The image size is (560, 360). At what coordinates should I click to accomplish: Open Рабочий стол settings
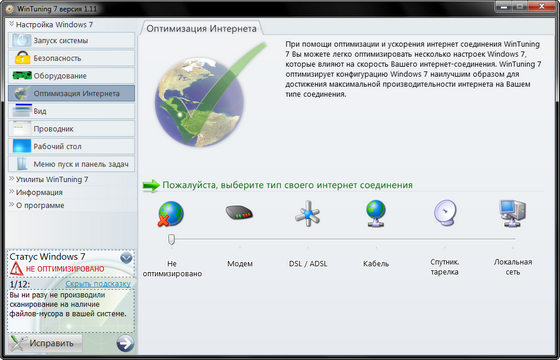71,146
